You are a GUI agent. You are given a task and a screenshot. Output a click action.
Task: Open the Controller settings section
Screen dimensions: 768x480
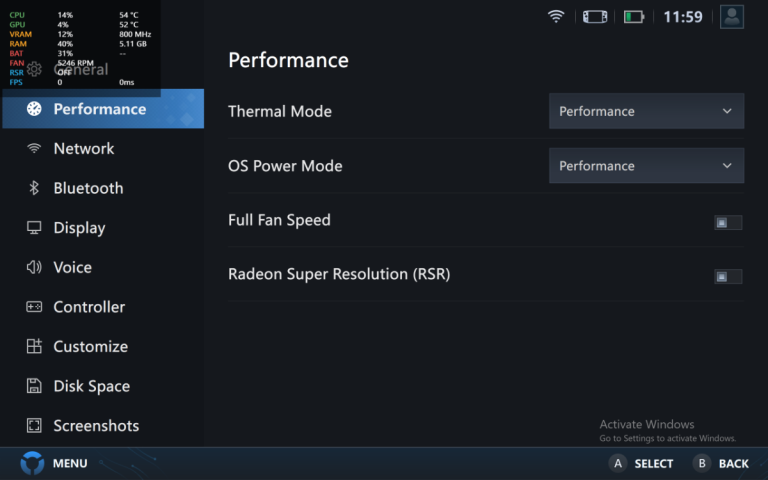tap(89, 307)
